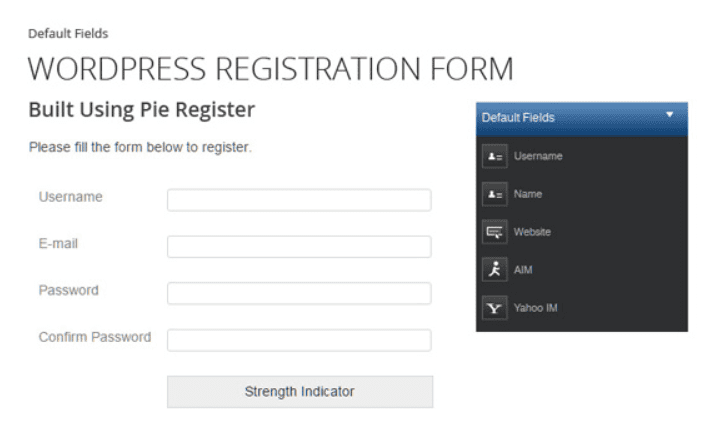Click the Name field icon

click(495, 195)
